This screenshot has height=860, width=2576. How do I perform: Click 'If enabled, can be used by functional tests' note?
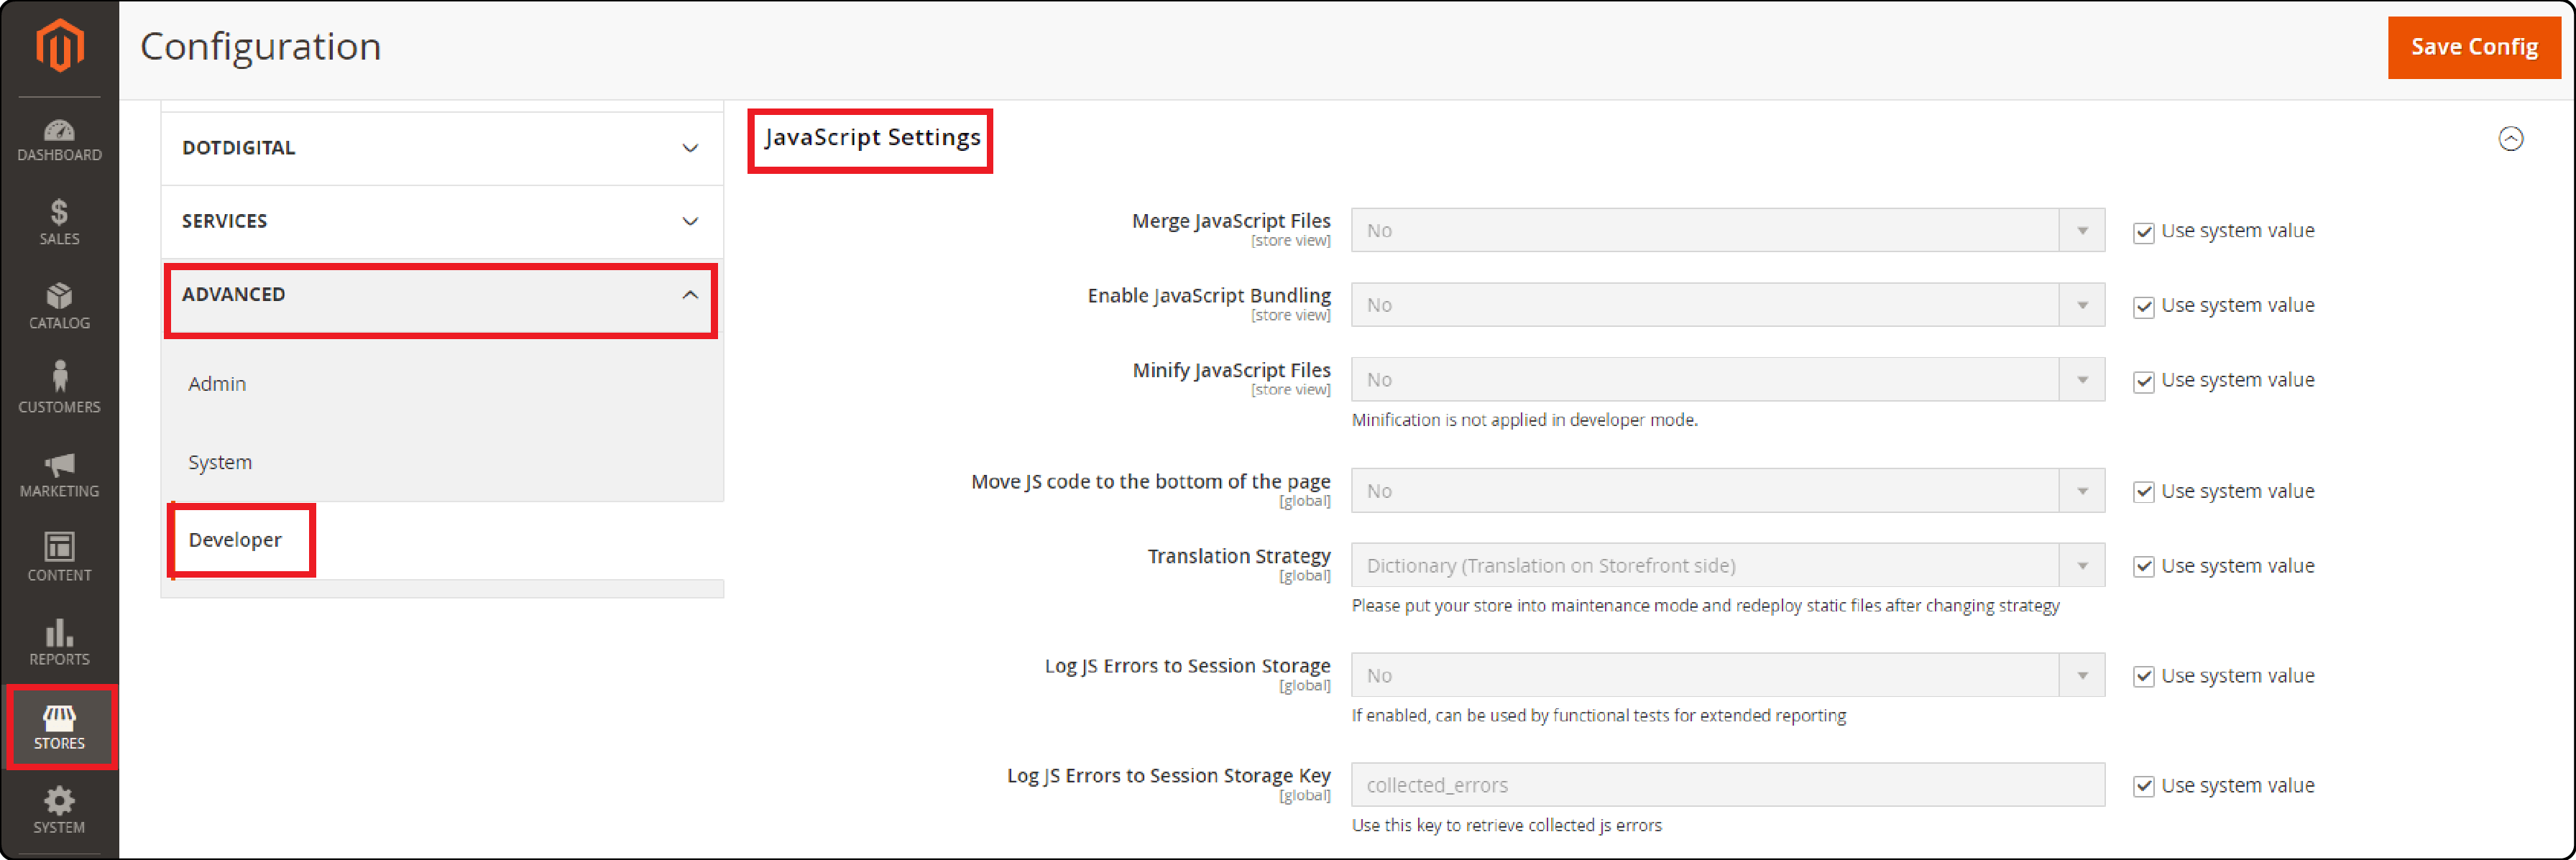[1598, 715]
